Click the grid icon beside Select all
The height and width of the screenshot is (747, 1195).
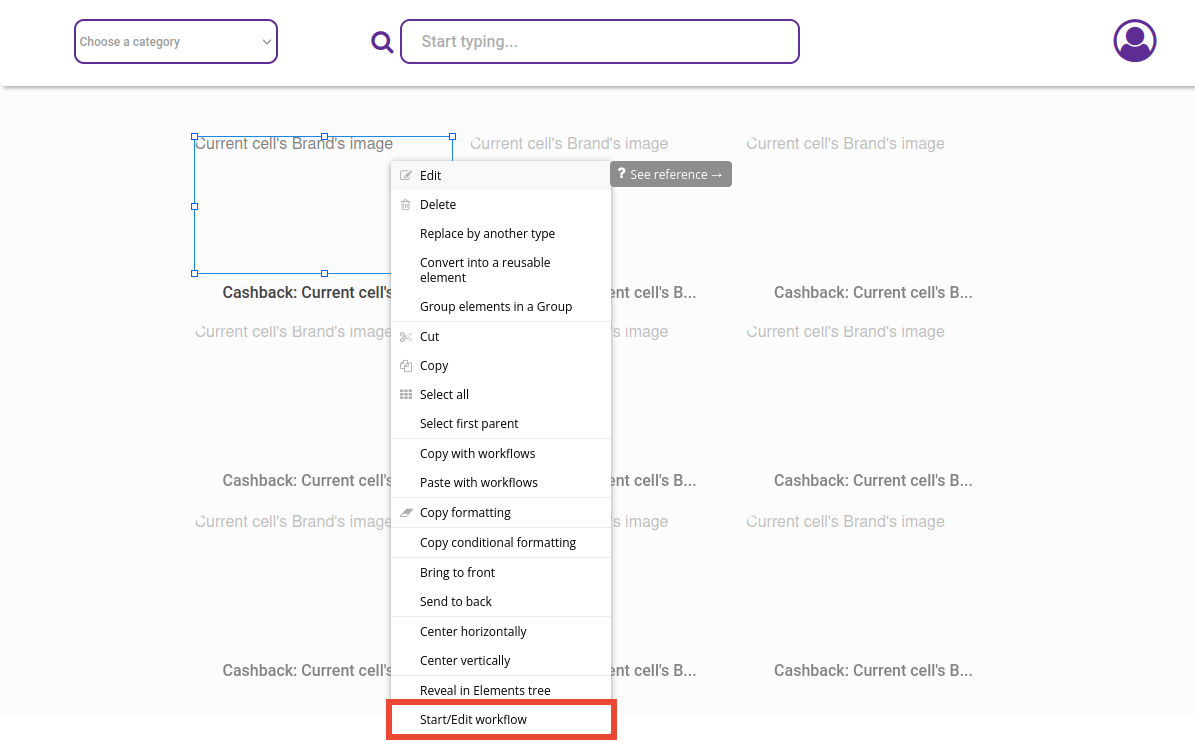[x=406, y=394]
